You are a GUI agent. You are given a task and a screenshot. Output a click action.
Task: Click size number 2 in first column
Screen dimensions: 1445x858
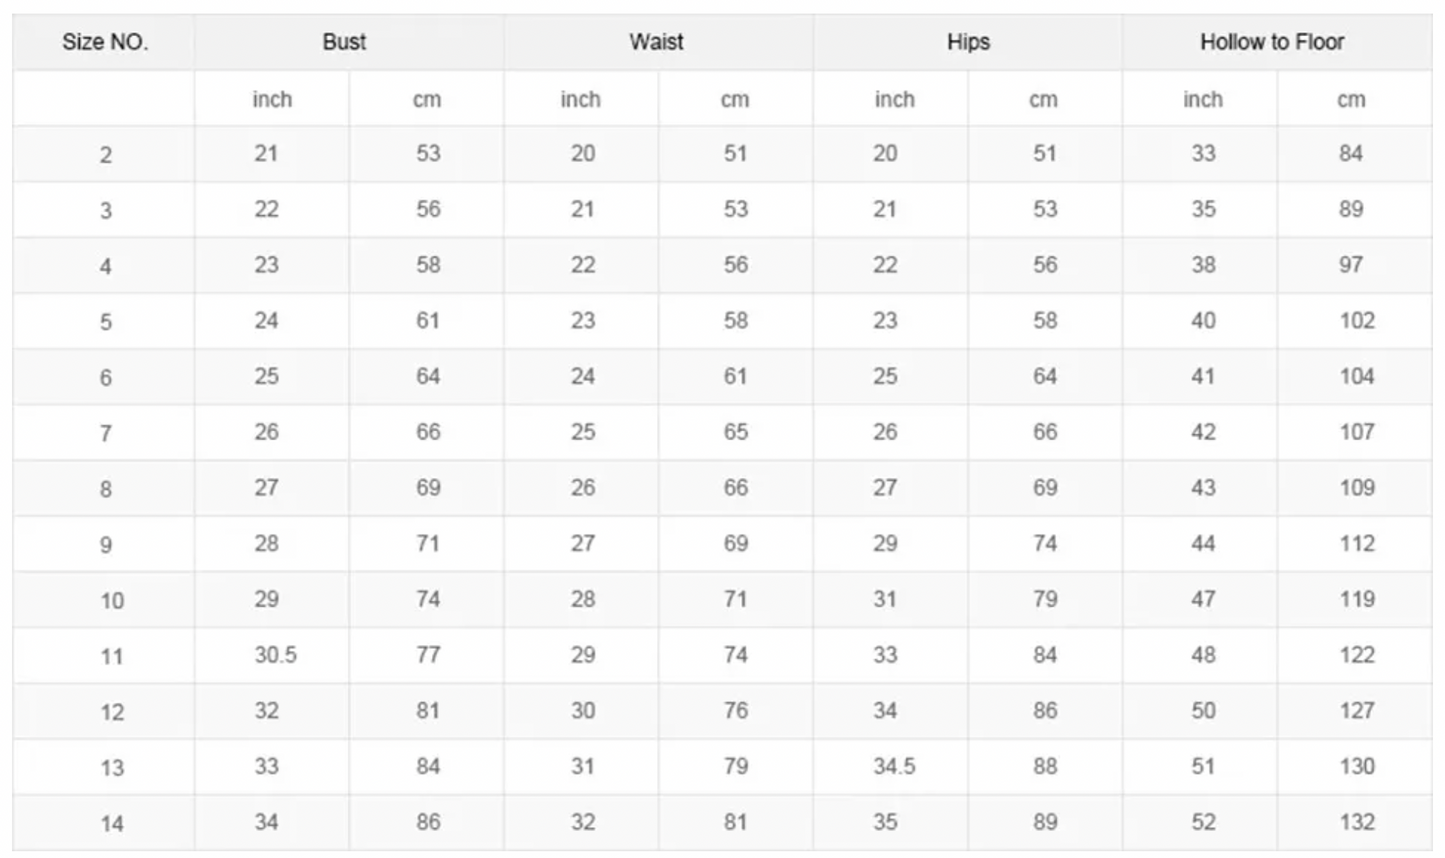click(x=105, y=155)
